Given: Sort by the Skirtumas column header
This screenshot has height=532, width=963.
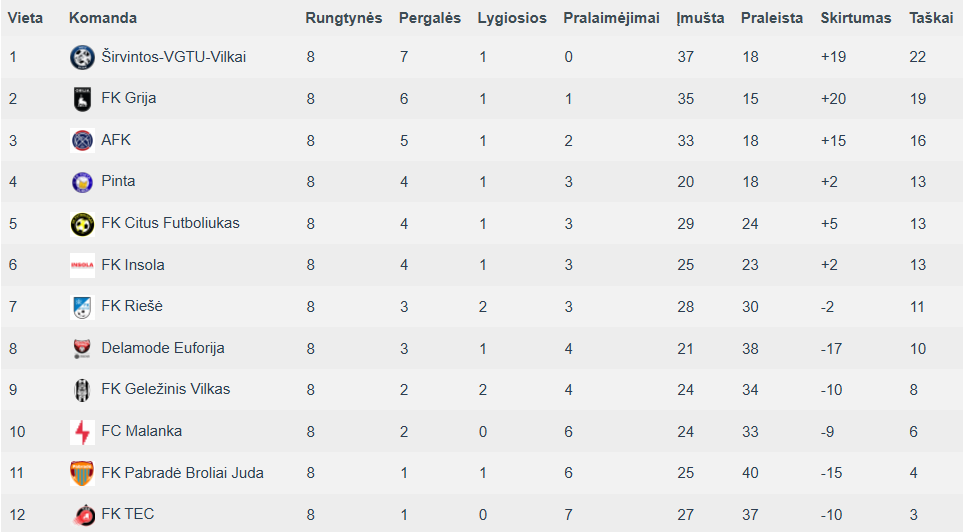Looking at the screenshot, I should point(856,18).
